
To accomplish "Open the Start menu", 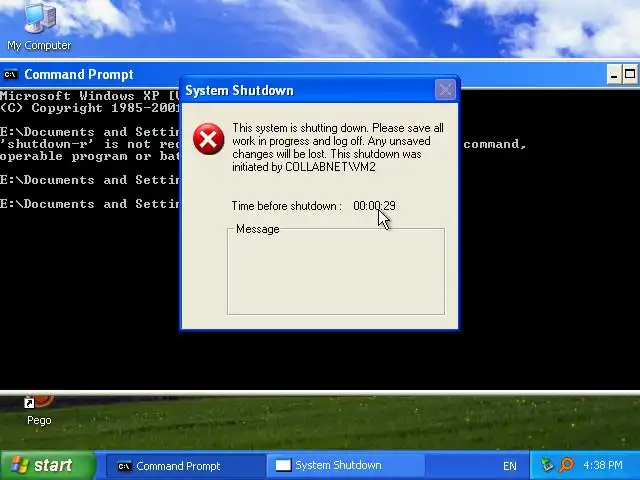I will coord(47,465).
